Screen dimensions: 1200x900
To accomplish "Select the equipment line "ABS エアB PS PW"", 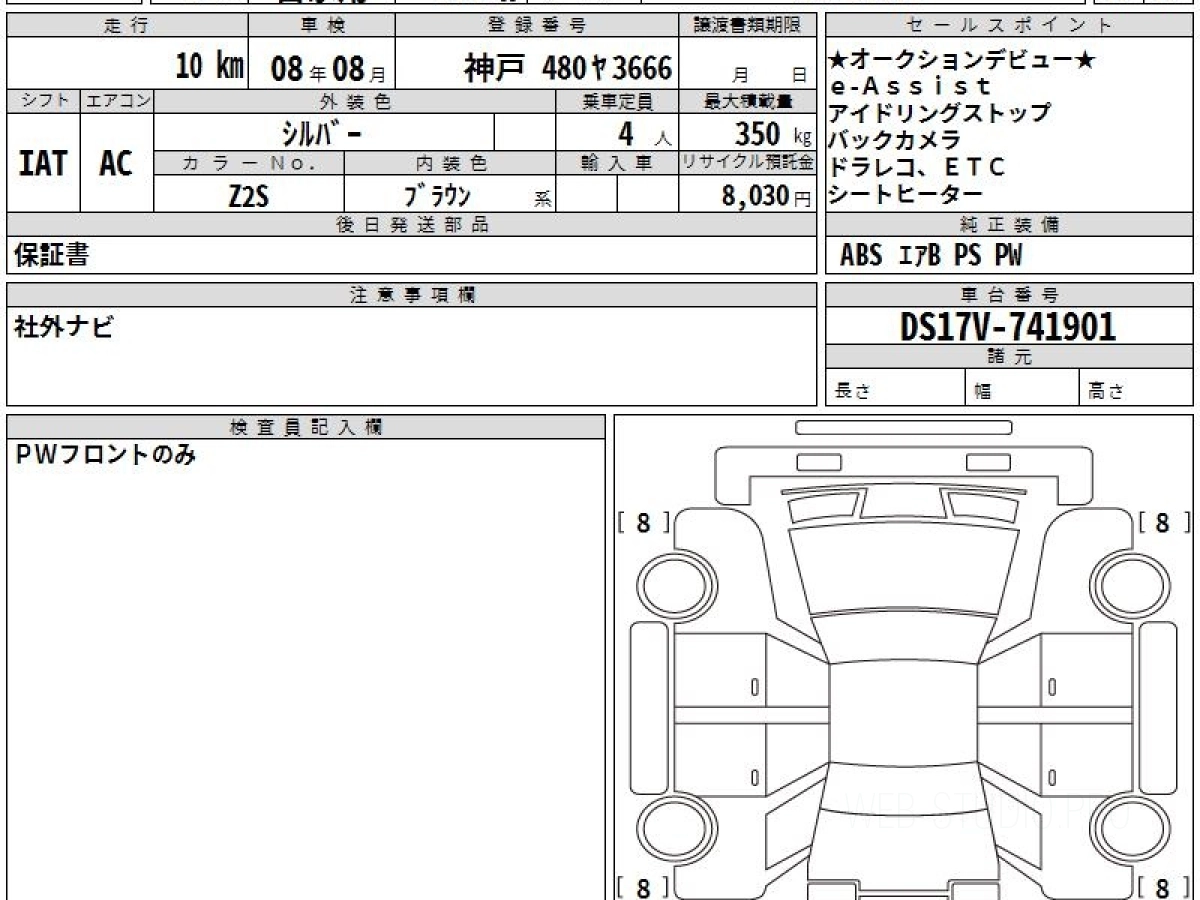I will (x=931, y=255).
